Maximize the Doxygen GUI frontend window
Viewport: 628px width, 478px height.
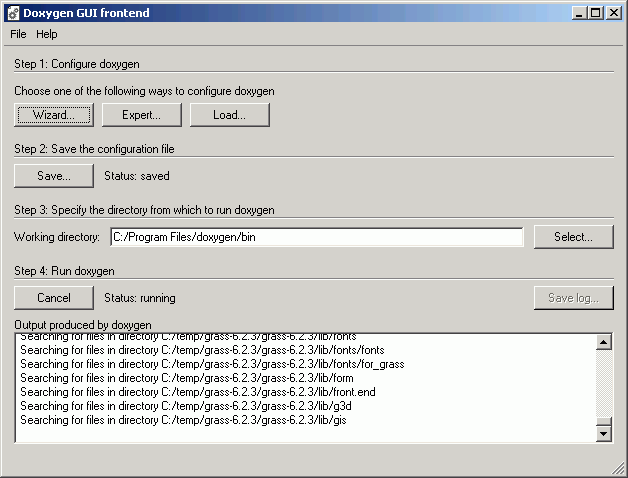point(596,13)
